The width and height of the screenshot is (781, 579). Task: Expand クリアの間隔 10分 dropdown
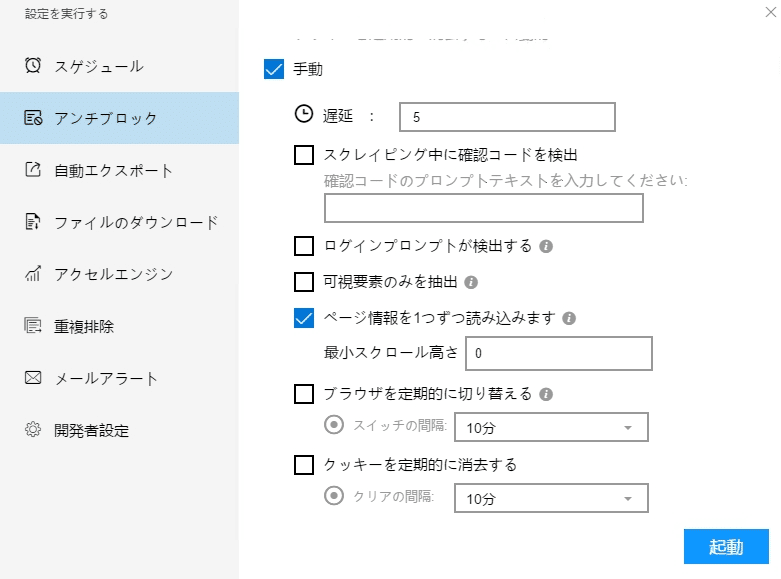point(550,498)
